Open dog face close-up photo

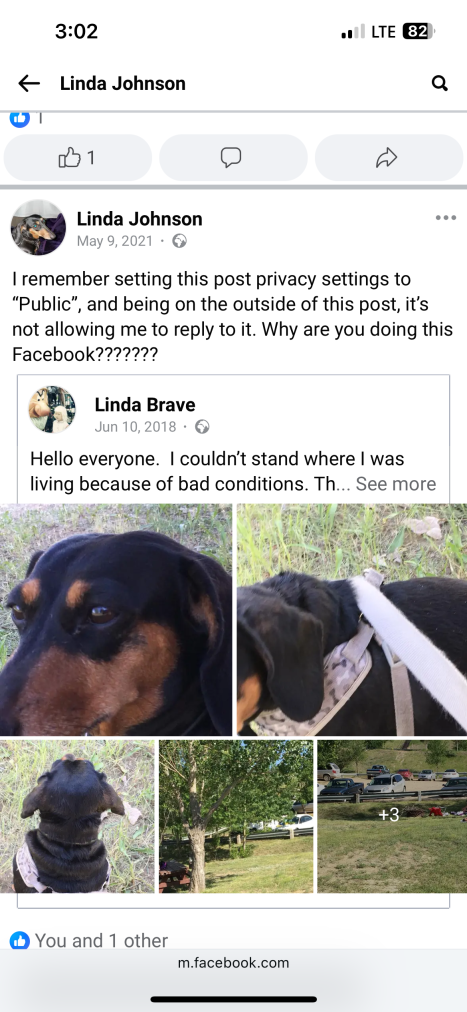[x=116, y=620]
